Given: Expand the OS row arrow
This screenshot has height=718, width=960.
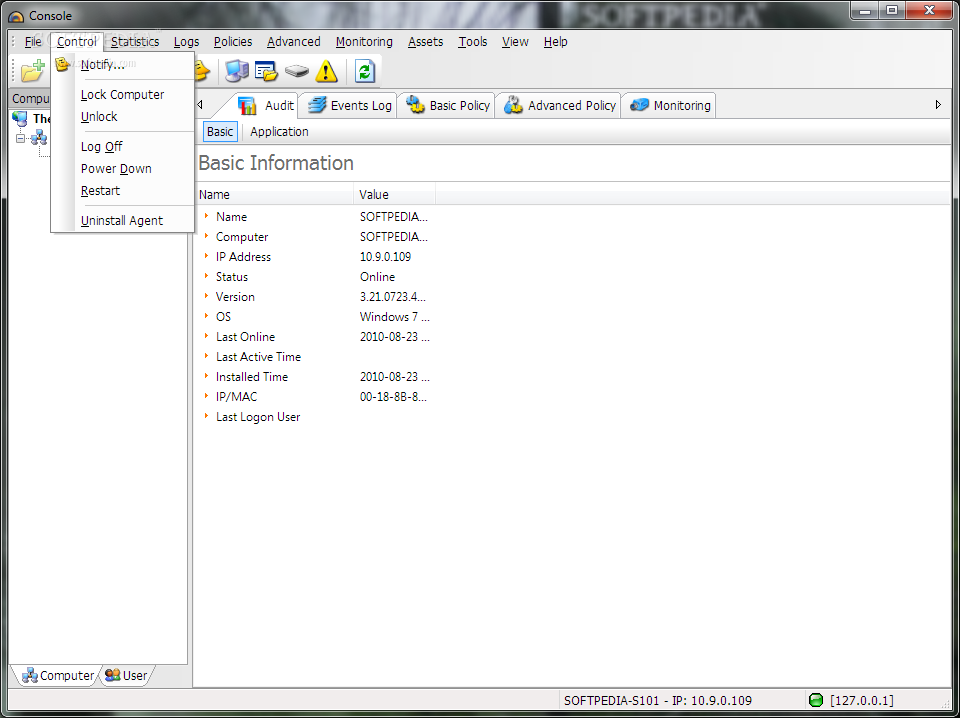Looking at the screenshot, I should (x=206, y=316).
